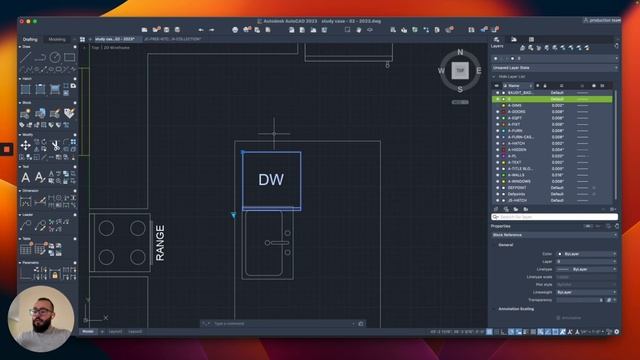This screenshot has height=360, width=640.
Task: Click the E compass direction on ViewCube
Action: pyautogui.click(x=479, y=71)
